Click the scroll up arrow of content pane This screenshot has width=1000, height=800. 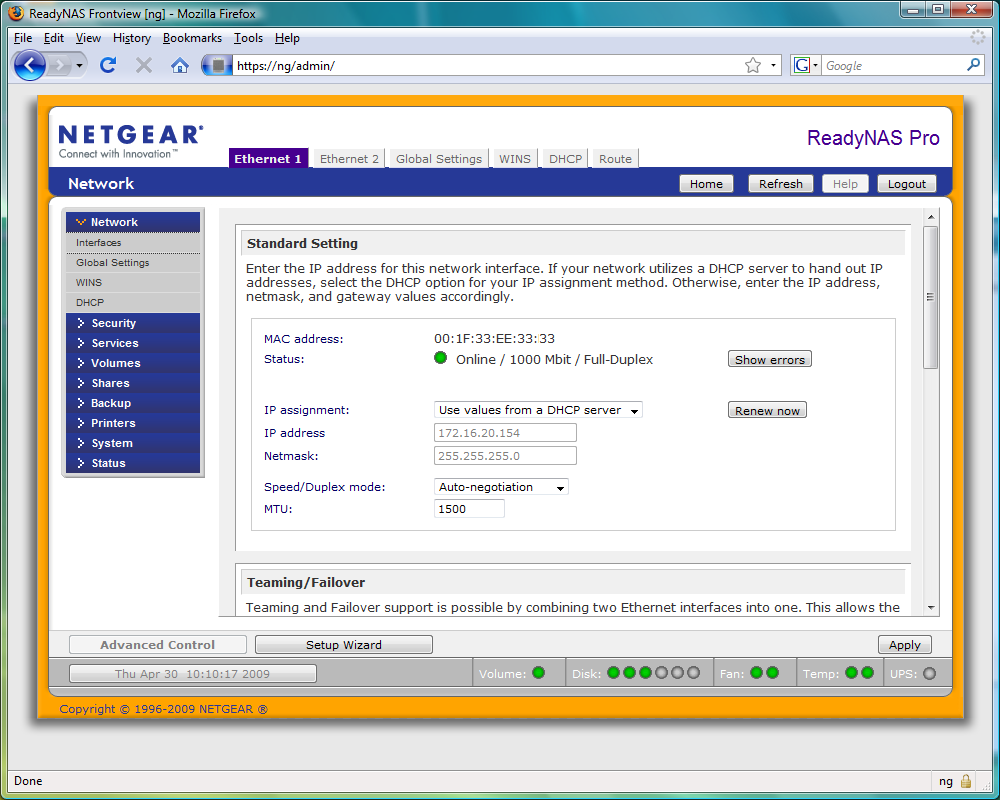point(931,217)
